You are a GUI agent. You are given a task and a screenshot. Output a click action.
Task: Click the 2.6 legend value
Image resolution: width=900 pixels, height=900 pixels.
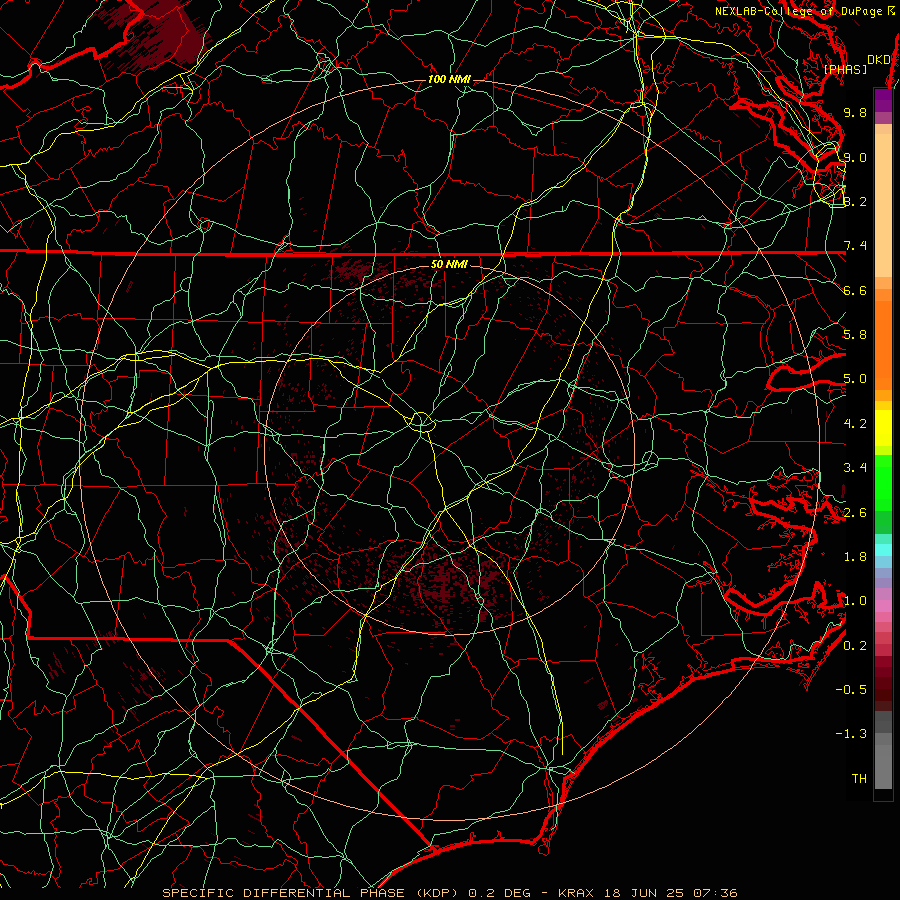pyautogui.click(x=855, y=513)
